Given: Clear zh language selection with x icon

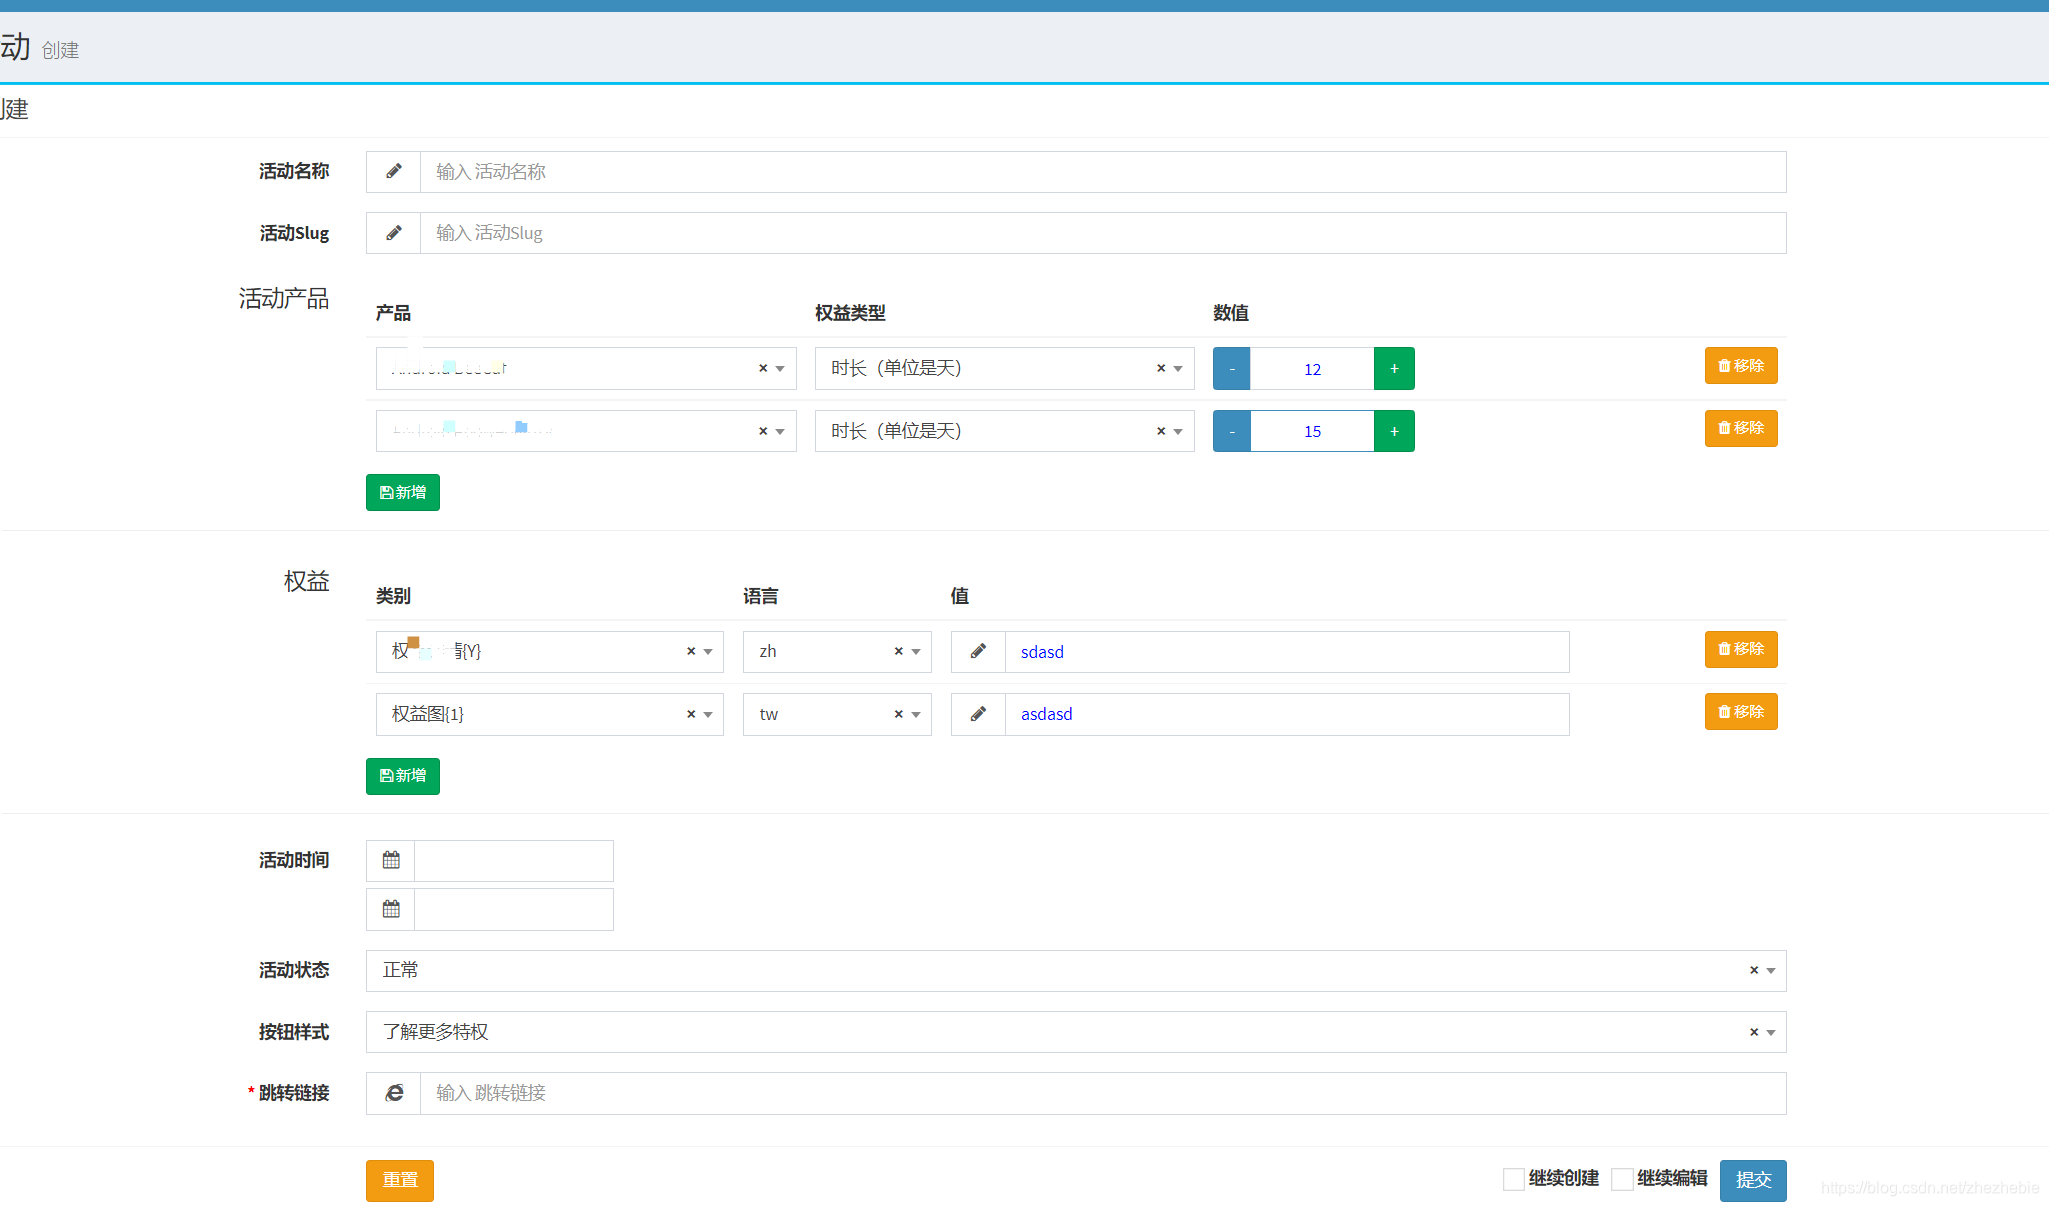Looking at the screenshot, I should [x=898, y=651].
